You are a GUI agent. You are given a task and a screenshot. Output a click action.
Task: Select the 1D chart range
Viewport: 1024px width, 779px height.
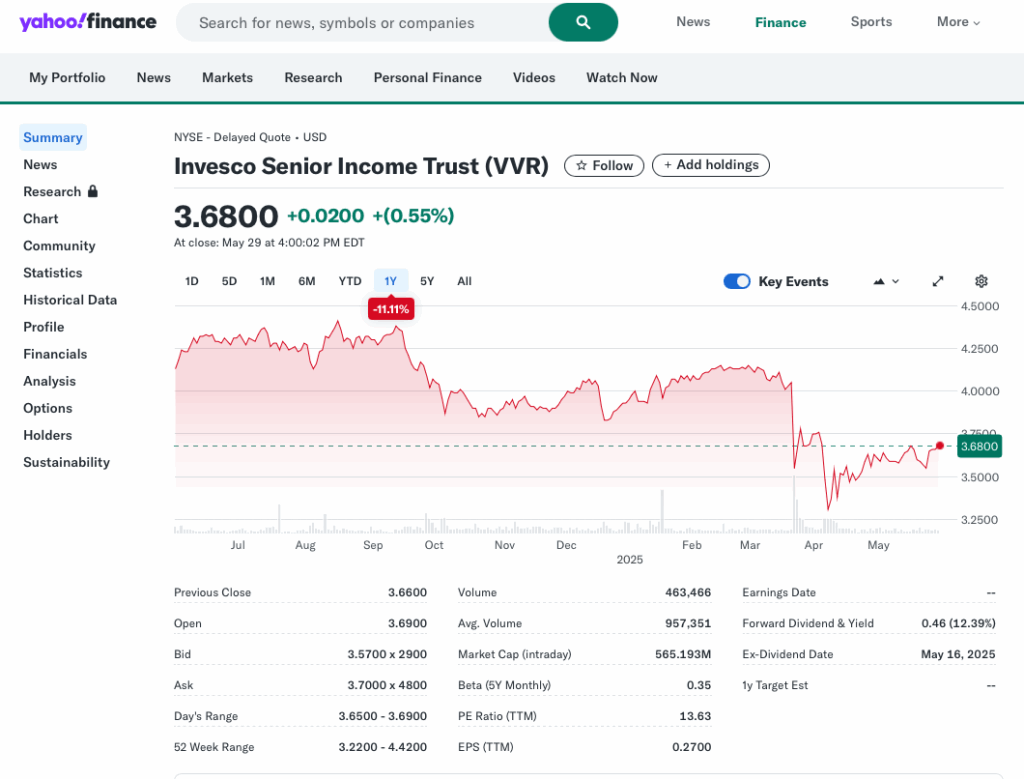coord(191,281)
